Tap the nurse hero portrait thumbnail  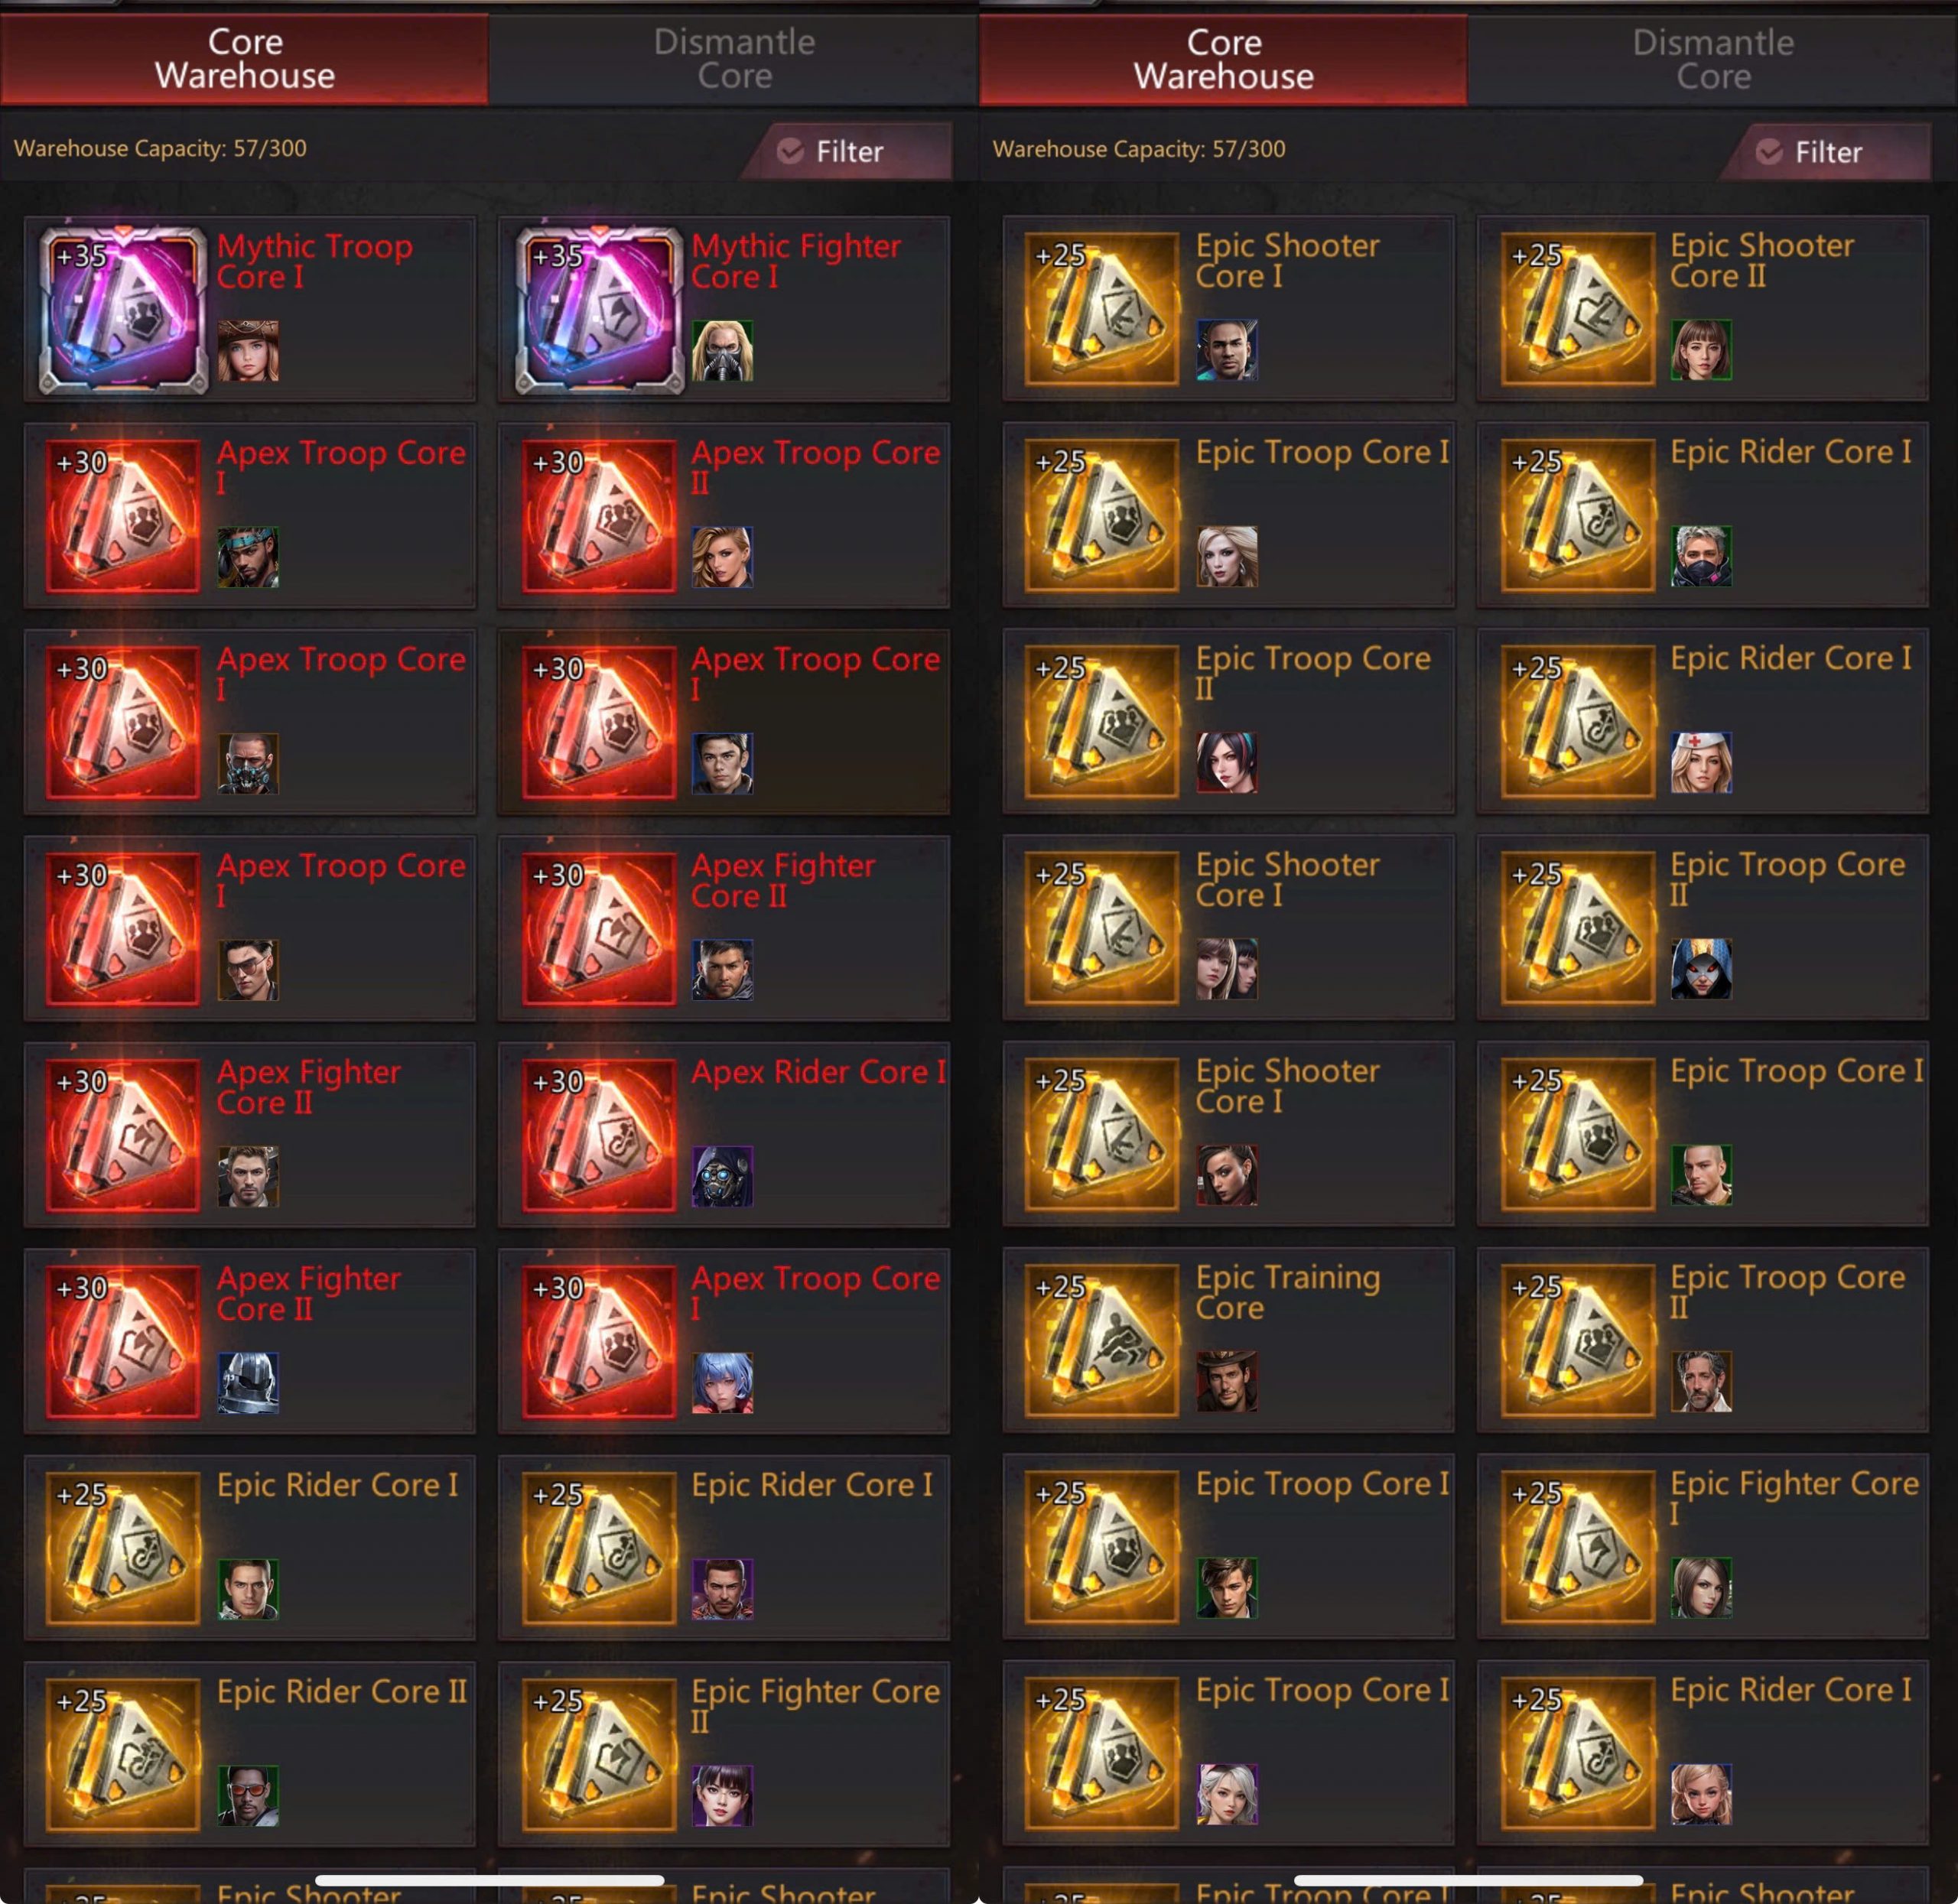coord(1701,763)
